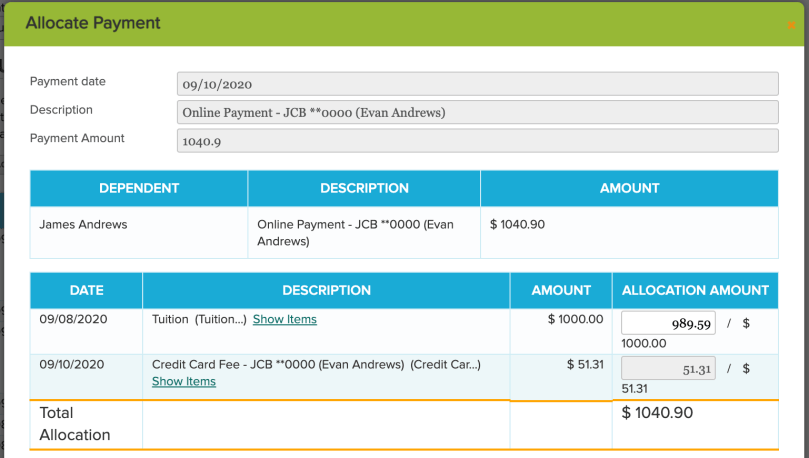Click the Credit Card Fee allocation input
The height and width of the screenshot is (458, 809).
668,369
